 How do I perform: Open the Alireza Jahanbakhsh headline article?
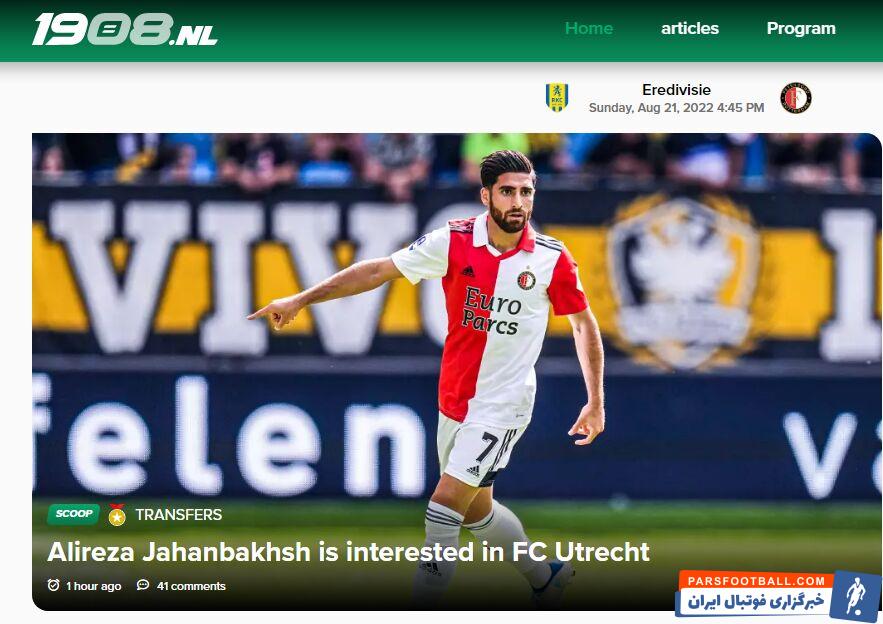tap(348, 552)
